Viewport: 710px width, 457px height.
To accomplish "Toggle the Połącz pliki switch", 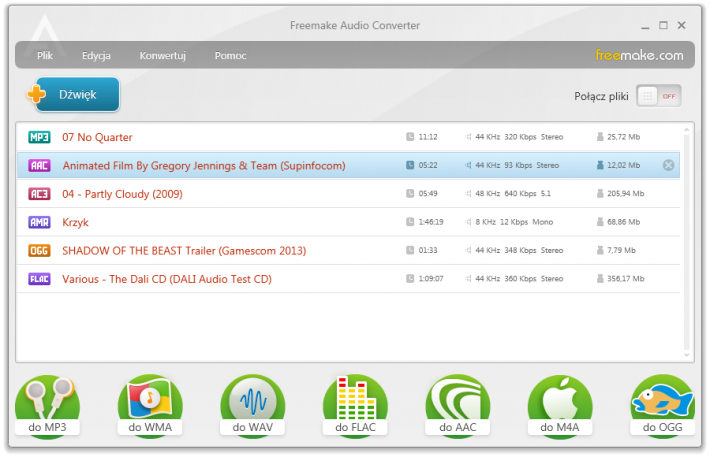I will (x=658, y=96).
